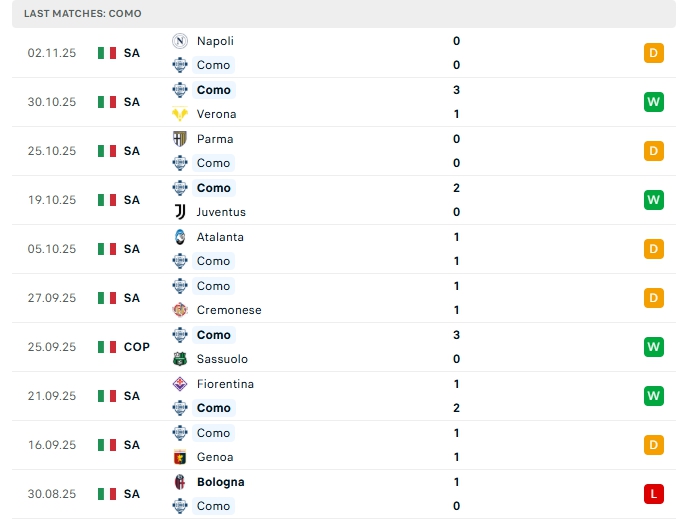
Task: Click the Verona club crest icon
Action: (180, 114)
